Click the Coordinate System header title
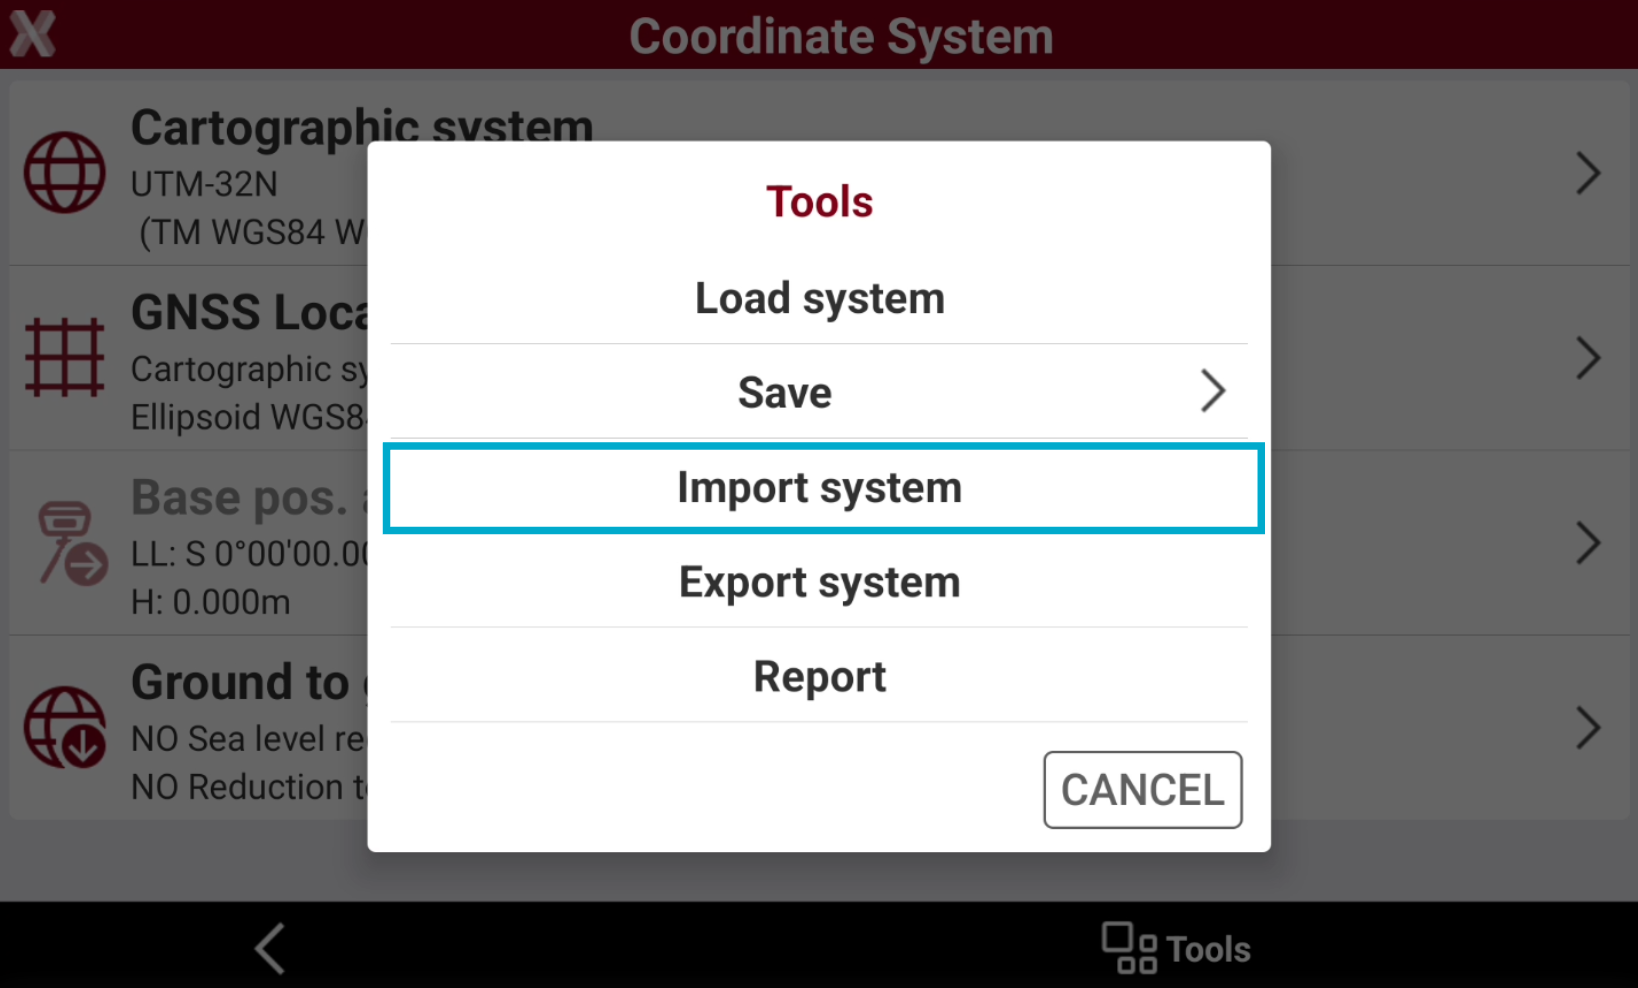The width and height of the screenshot is (1638, 988). [841, 37]
